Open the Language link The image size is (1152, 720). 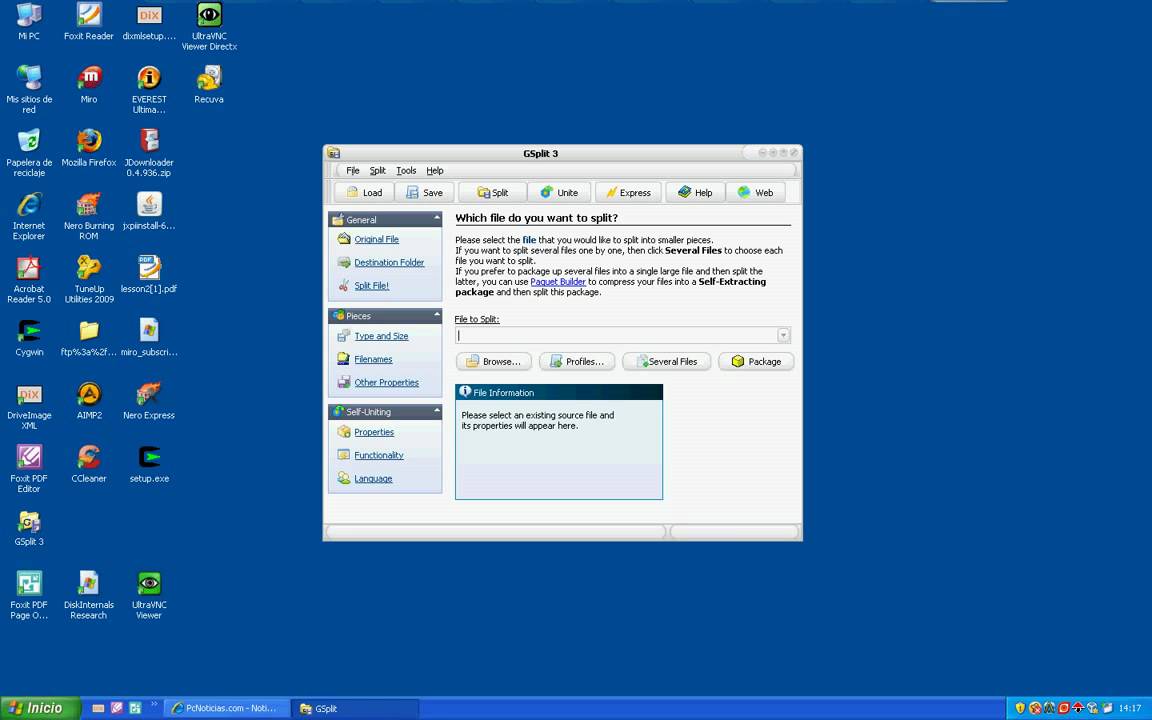(372, 479)
